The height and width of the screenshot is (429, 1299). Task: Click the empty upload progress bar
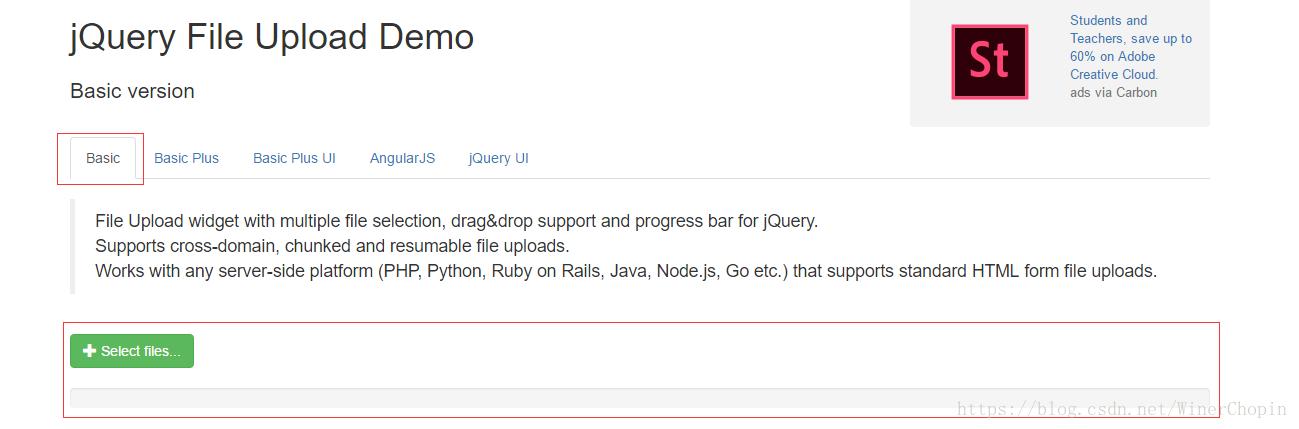[x=640, y=399]
